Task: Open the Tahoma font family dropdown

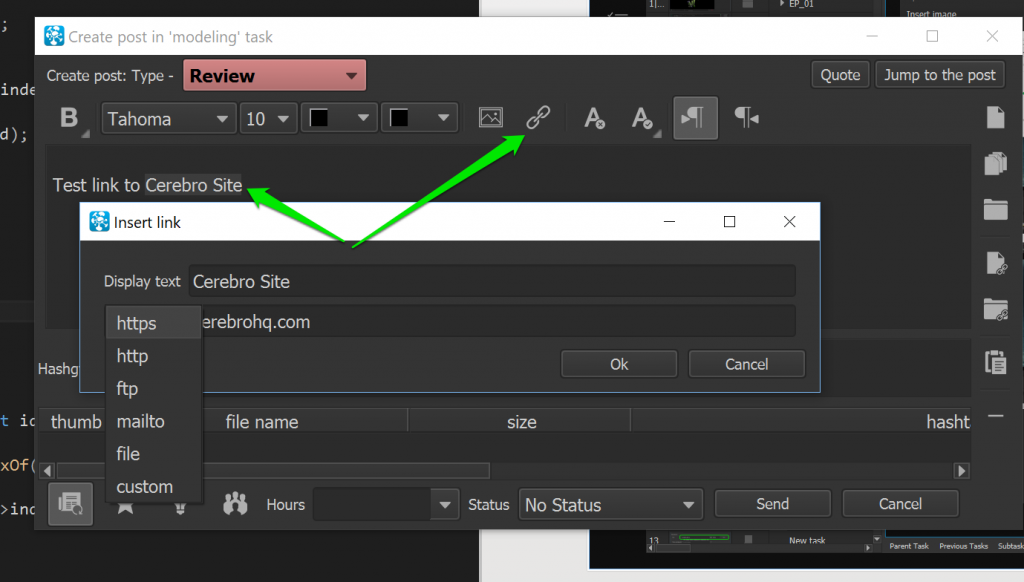Action: (168, 119)
